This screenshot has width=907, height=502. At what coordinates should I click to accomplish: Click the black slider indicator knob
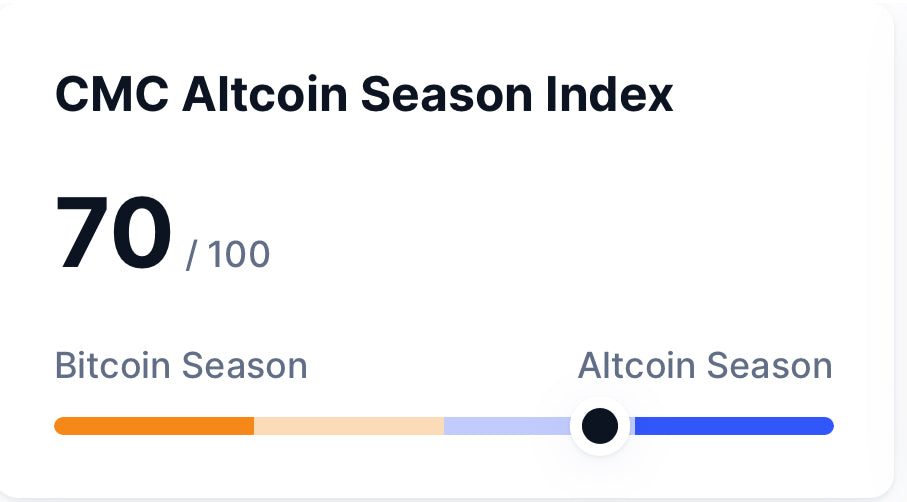pos(600,426)
